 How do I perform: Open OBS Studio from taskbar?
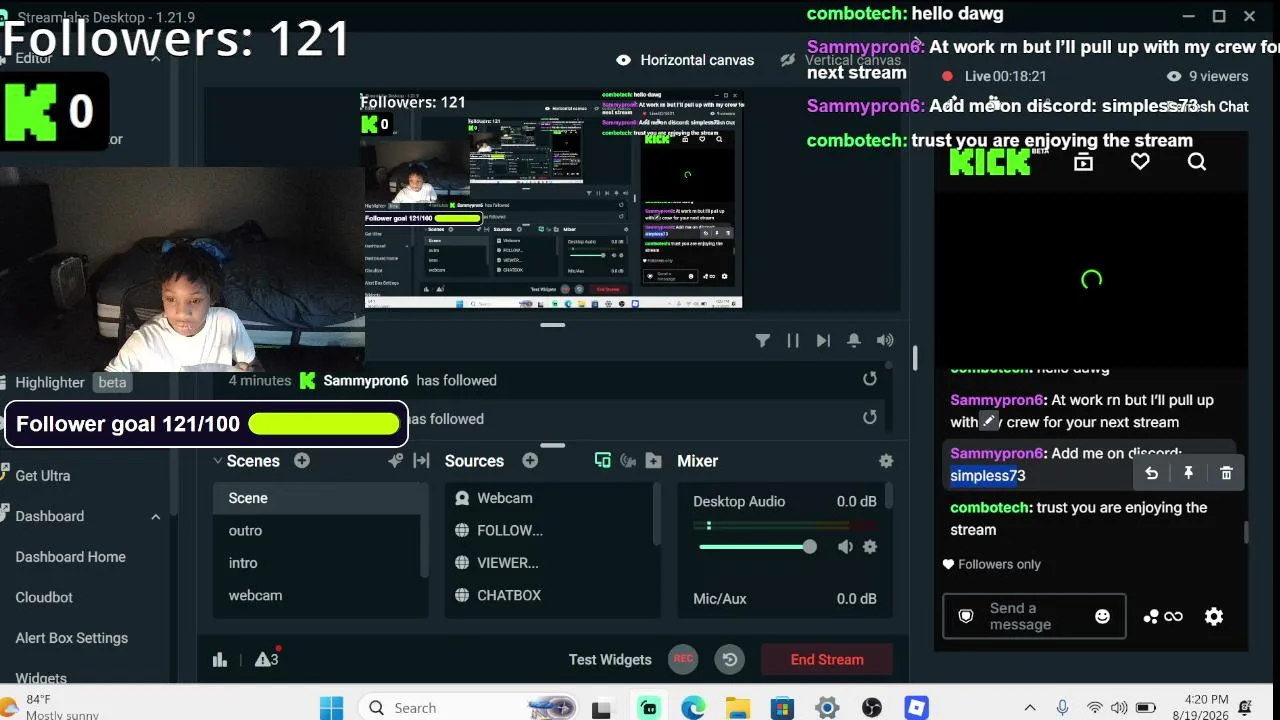click(872, 708)
